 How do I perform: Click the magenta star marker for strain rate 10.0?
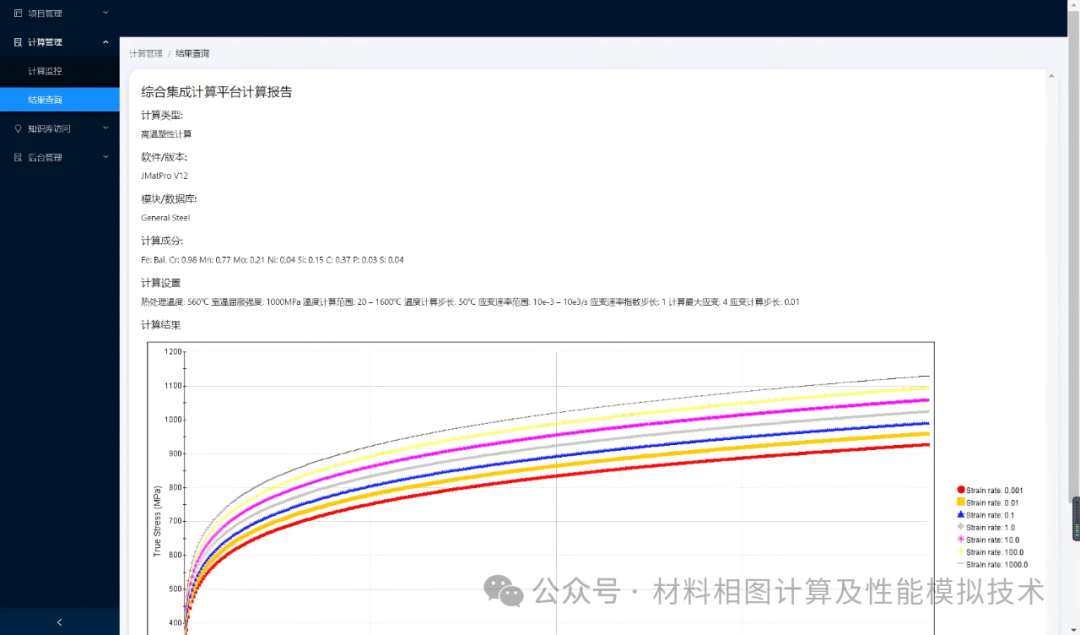click(961, 539)
